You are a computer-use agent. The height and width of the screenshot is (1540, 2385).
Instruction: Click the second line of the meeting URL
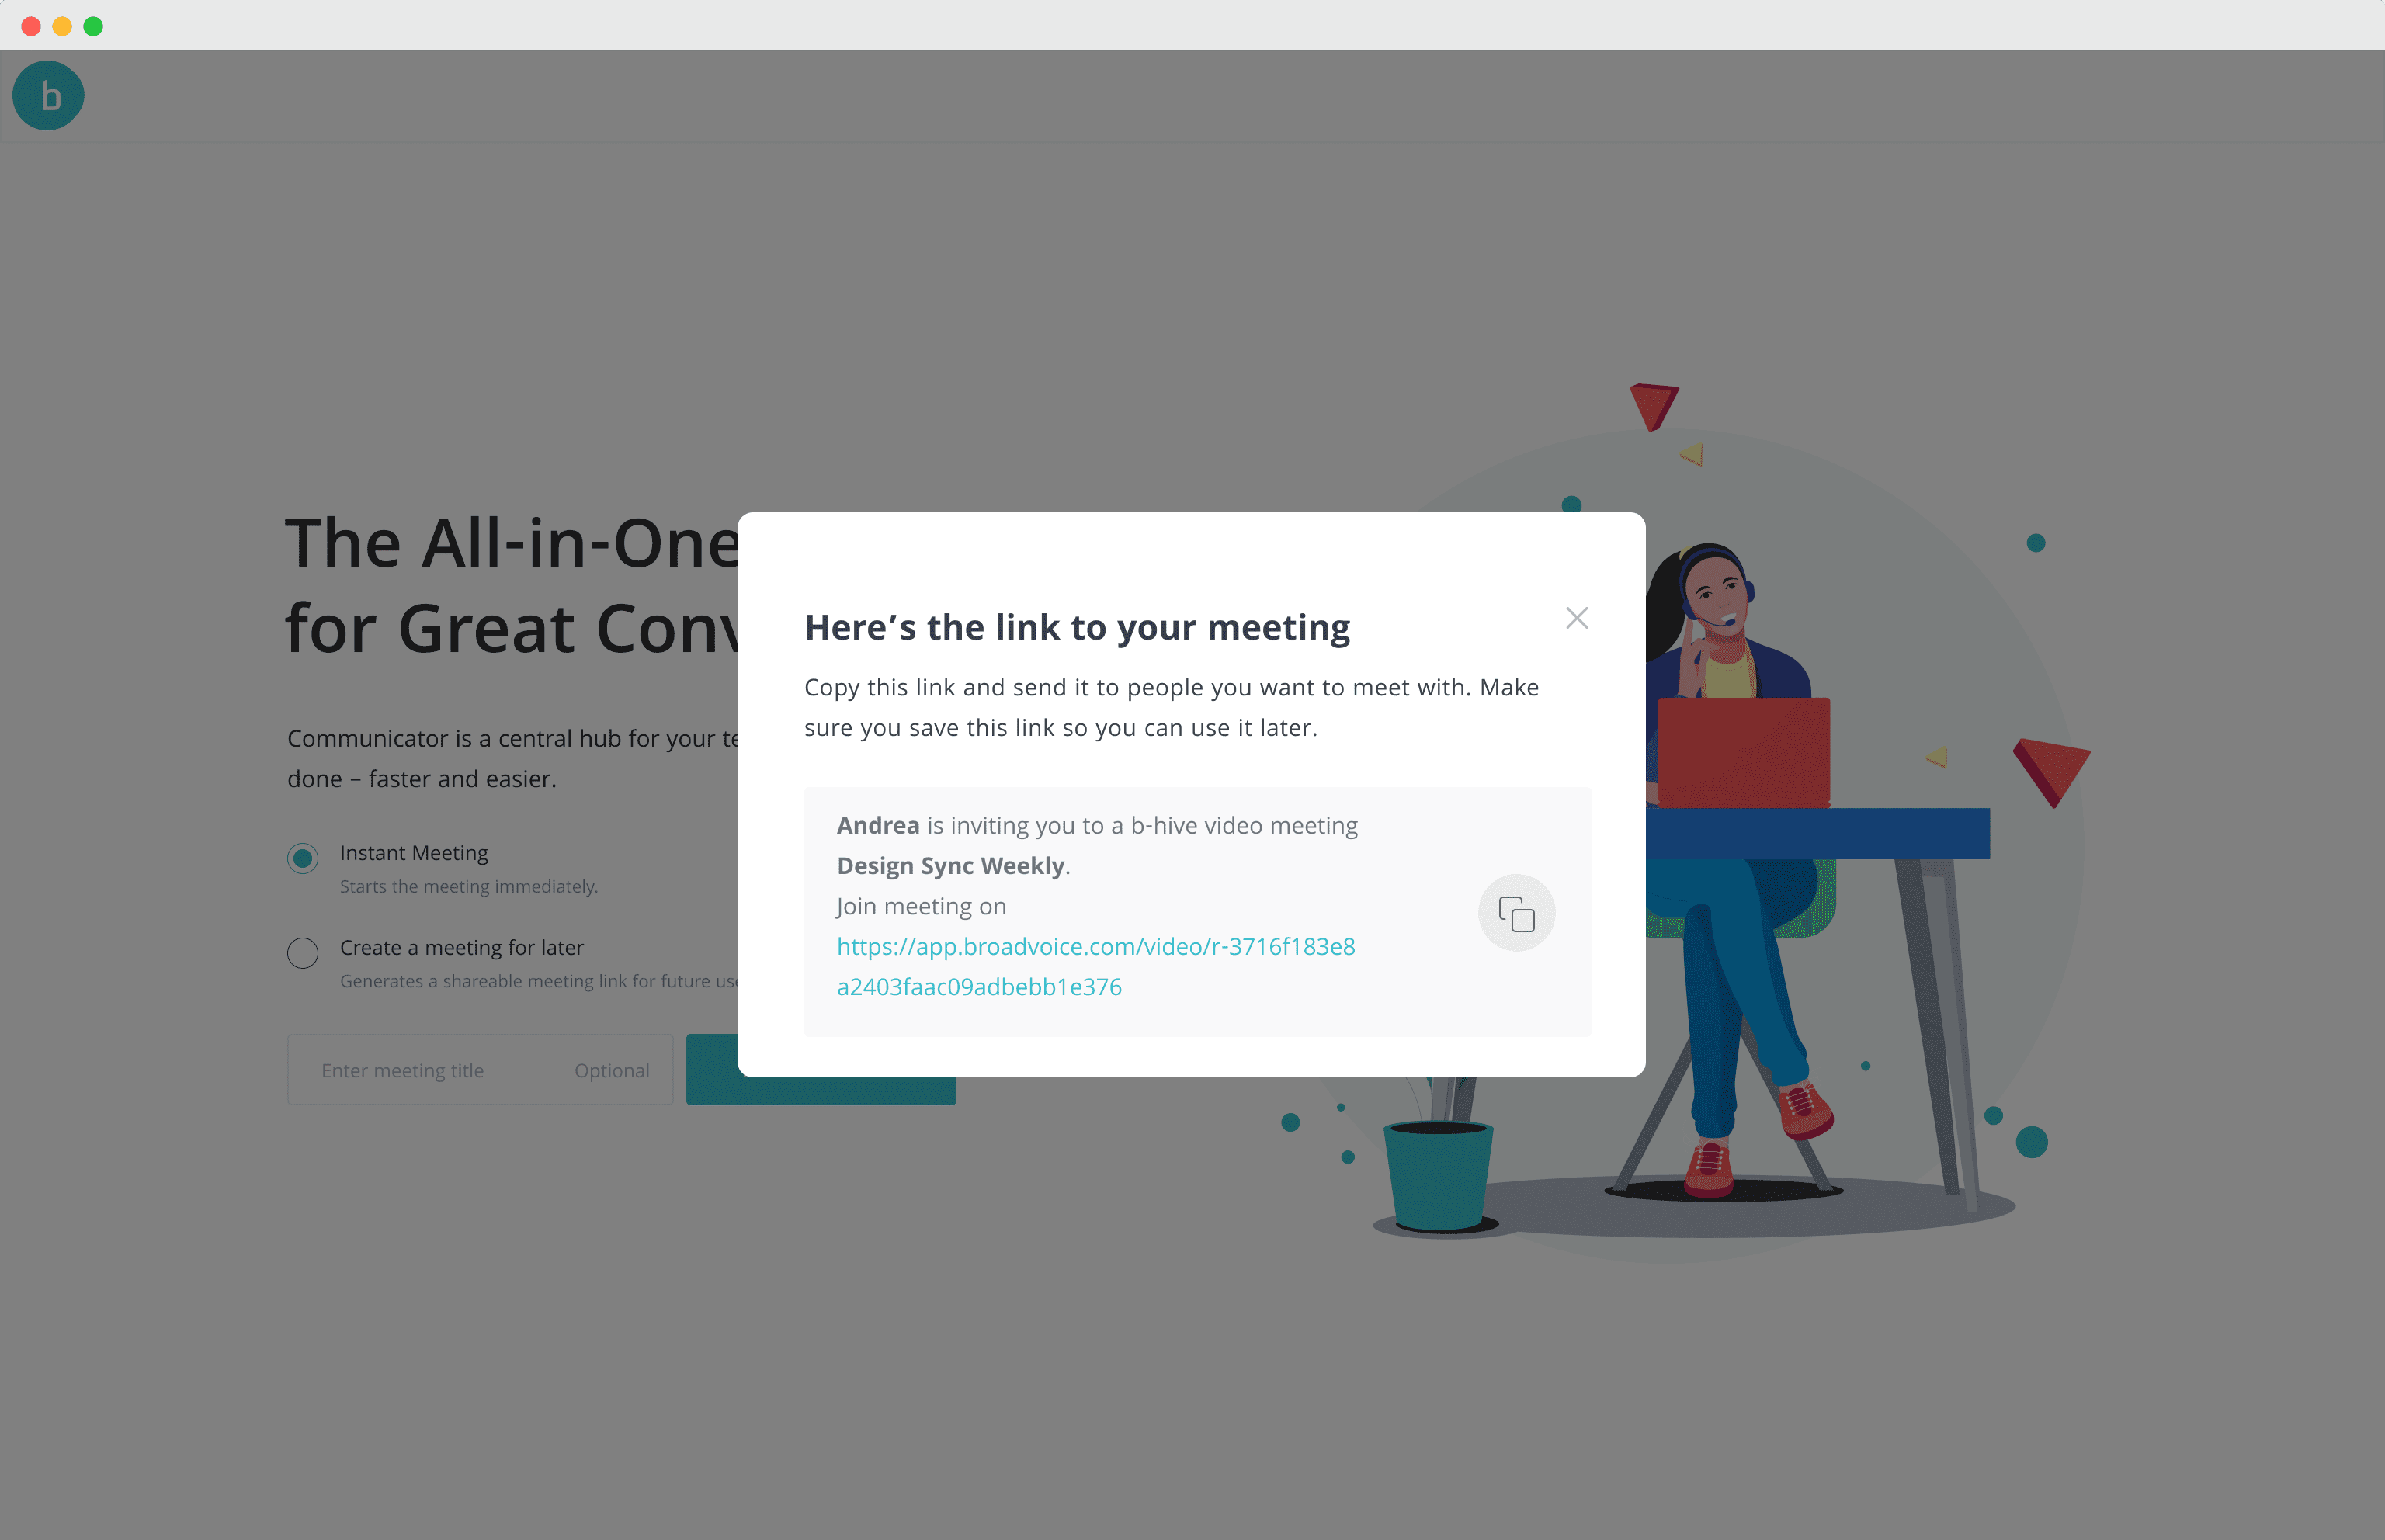[979, 987]
